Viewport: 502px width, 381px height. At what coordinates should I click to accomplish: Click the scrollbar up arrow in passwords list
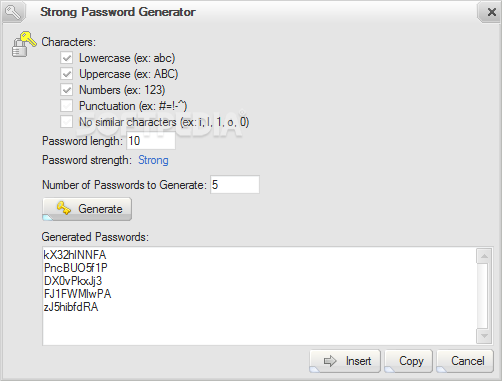click(x=484, y=256)
